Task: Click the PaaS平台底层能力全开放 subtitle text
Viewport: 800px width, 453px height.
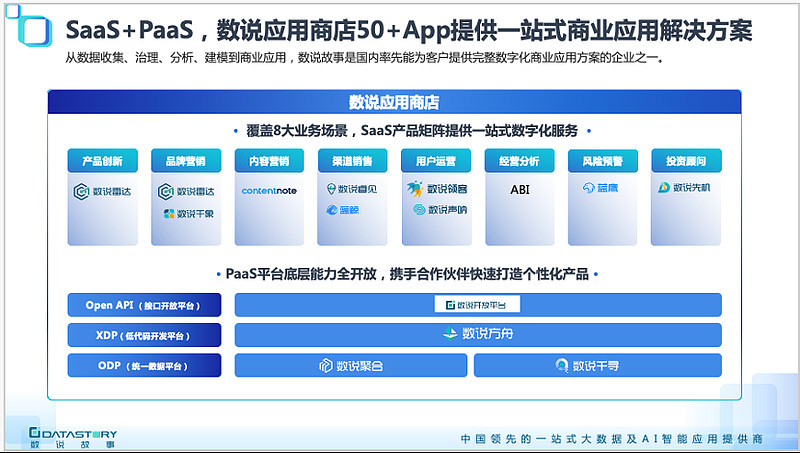Action: (407, 274)
